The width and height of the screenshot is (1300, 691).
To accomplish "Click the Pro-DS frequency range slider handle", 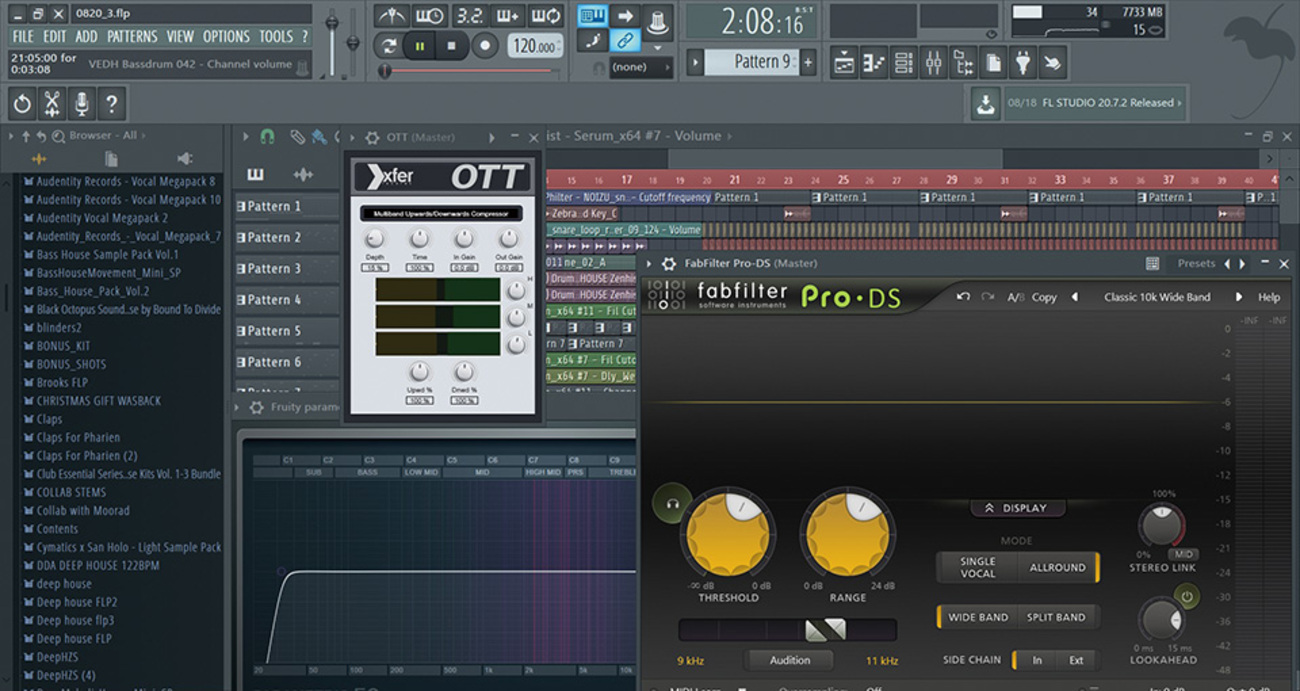I will (826, 630).
